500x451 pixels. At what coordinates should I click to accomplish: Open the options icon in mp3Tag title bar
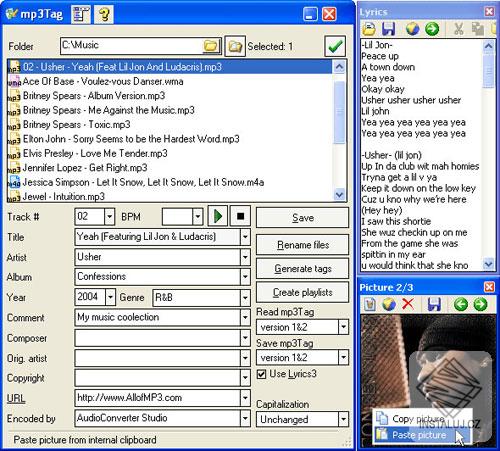[81, 14]
